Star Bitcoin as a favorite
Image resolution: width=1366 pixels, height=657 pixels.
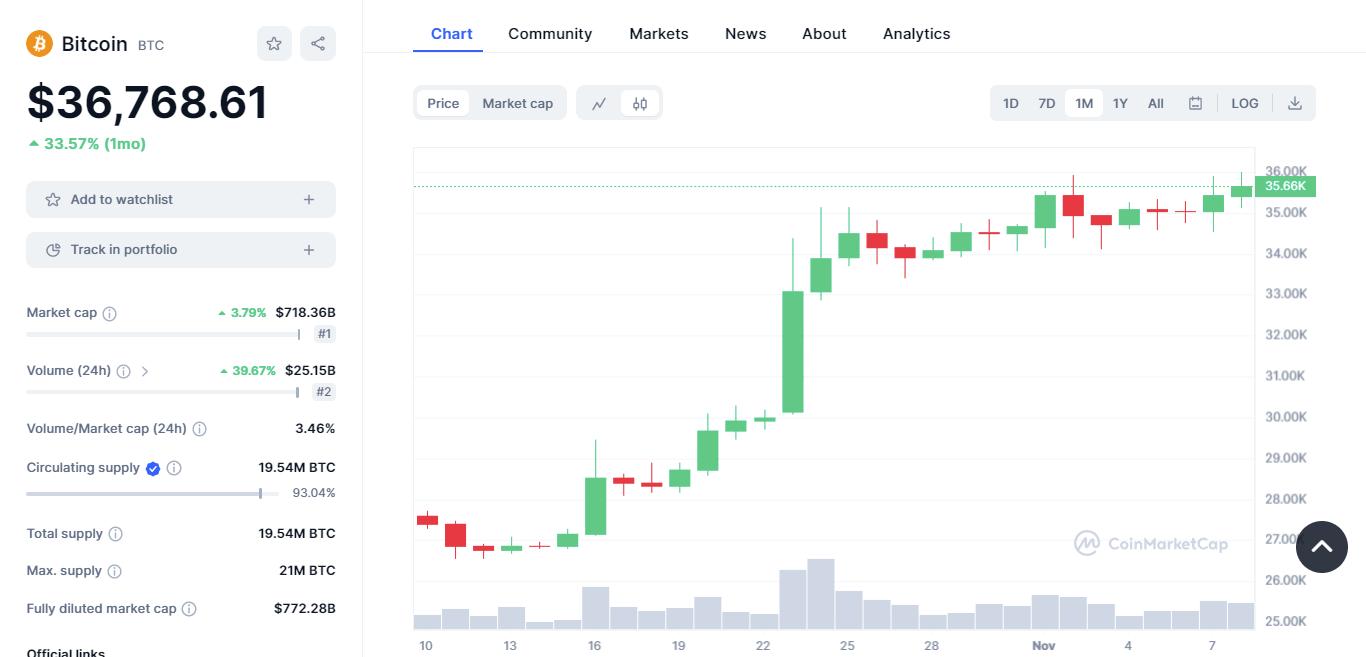tap(274, 44)
